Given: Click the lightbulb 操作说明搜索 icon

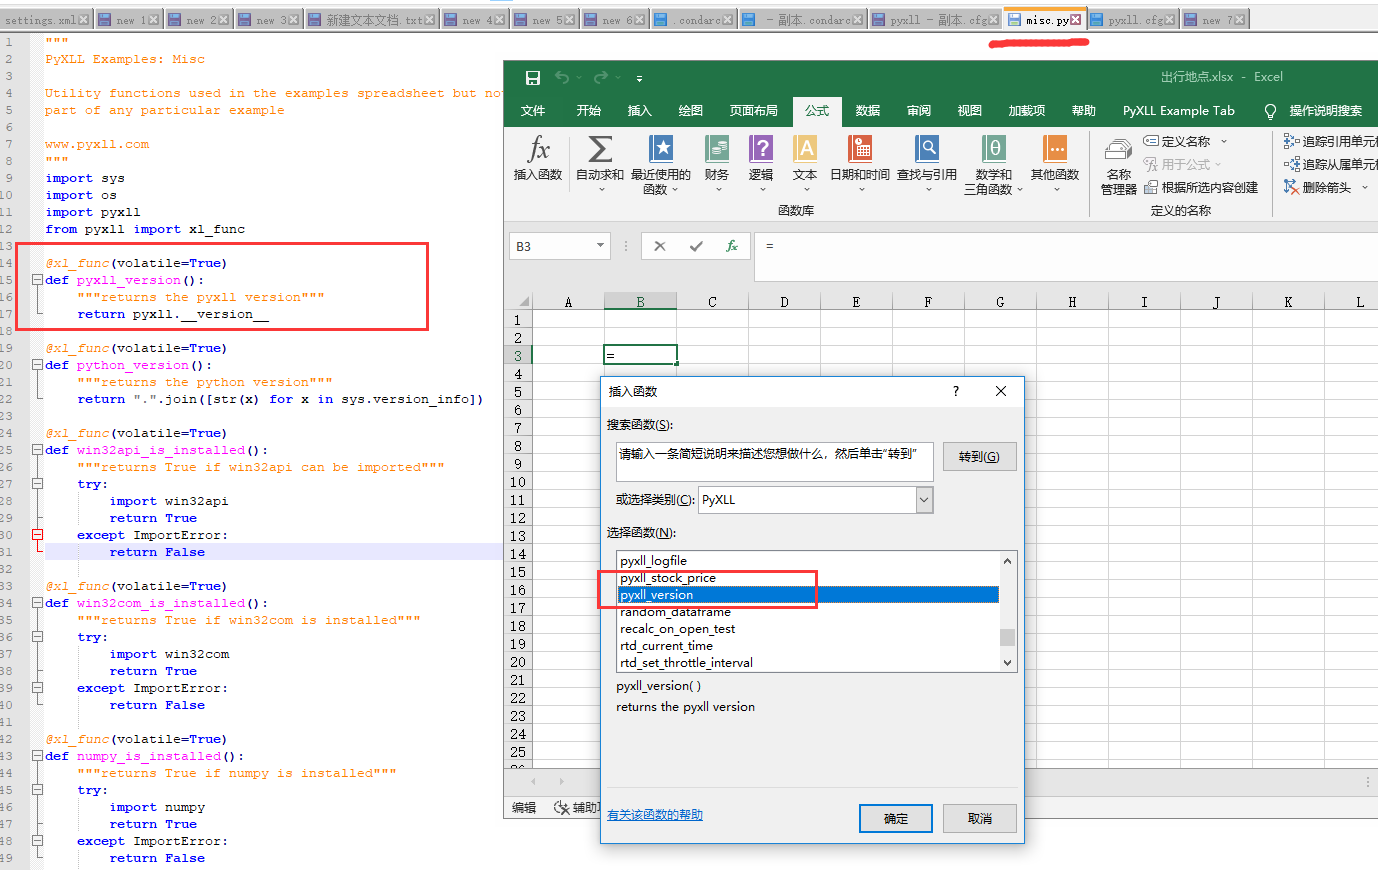Looking at the screenshot, I should [x=1270, y=111].
